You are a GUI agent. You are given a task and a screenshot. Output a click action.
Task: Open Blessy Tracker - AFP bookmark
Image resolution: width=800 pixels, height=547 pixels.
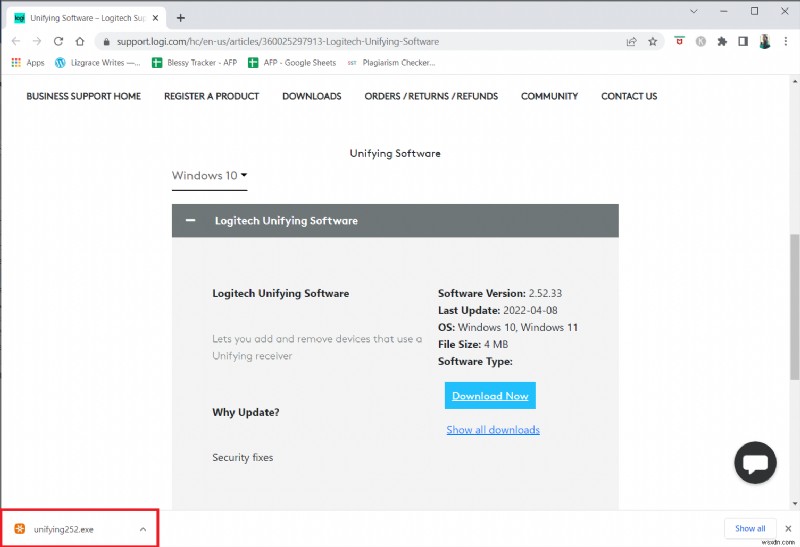pos(194,63)
